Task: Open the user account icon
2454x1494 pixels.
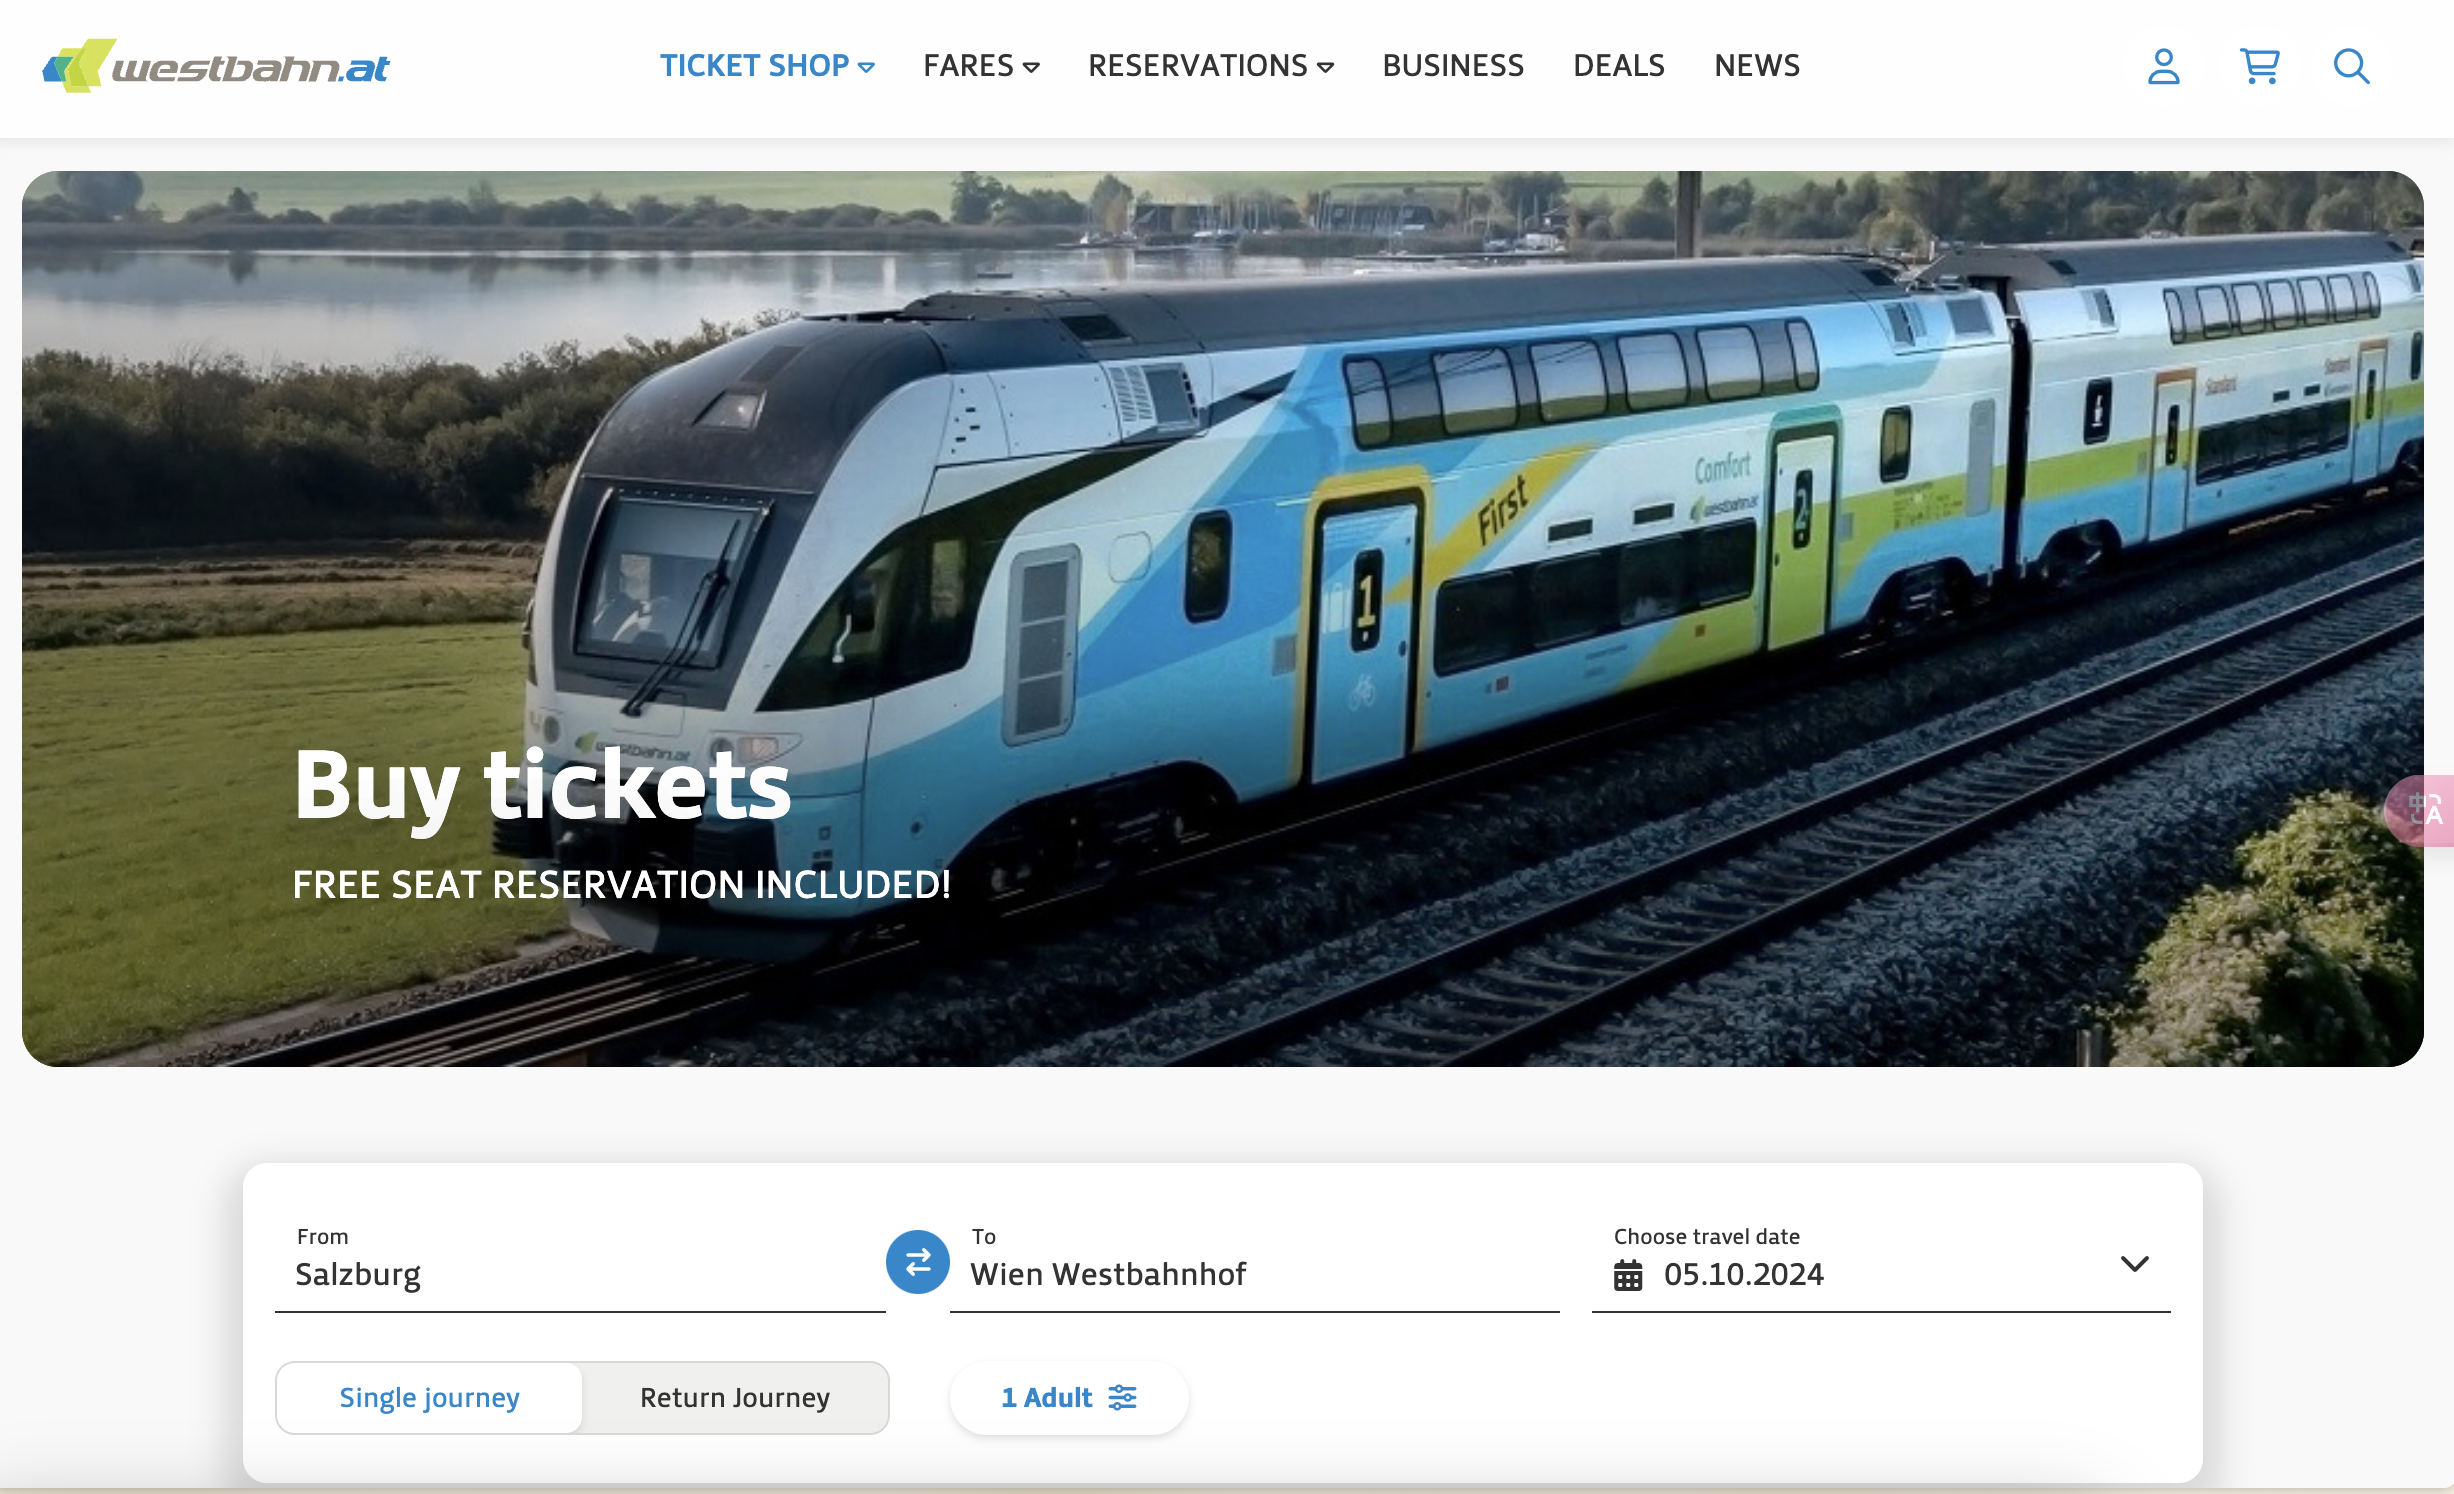Action: tap(2163, 67)
